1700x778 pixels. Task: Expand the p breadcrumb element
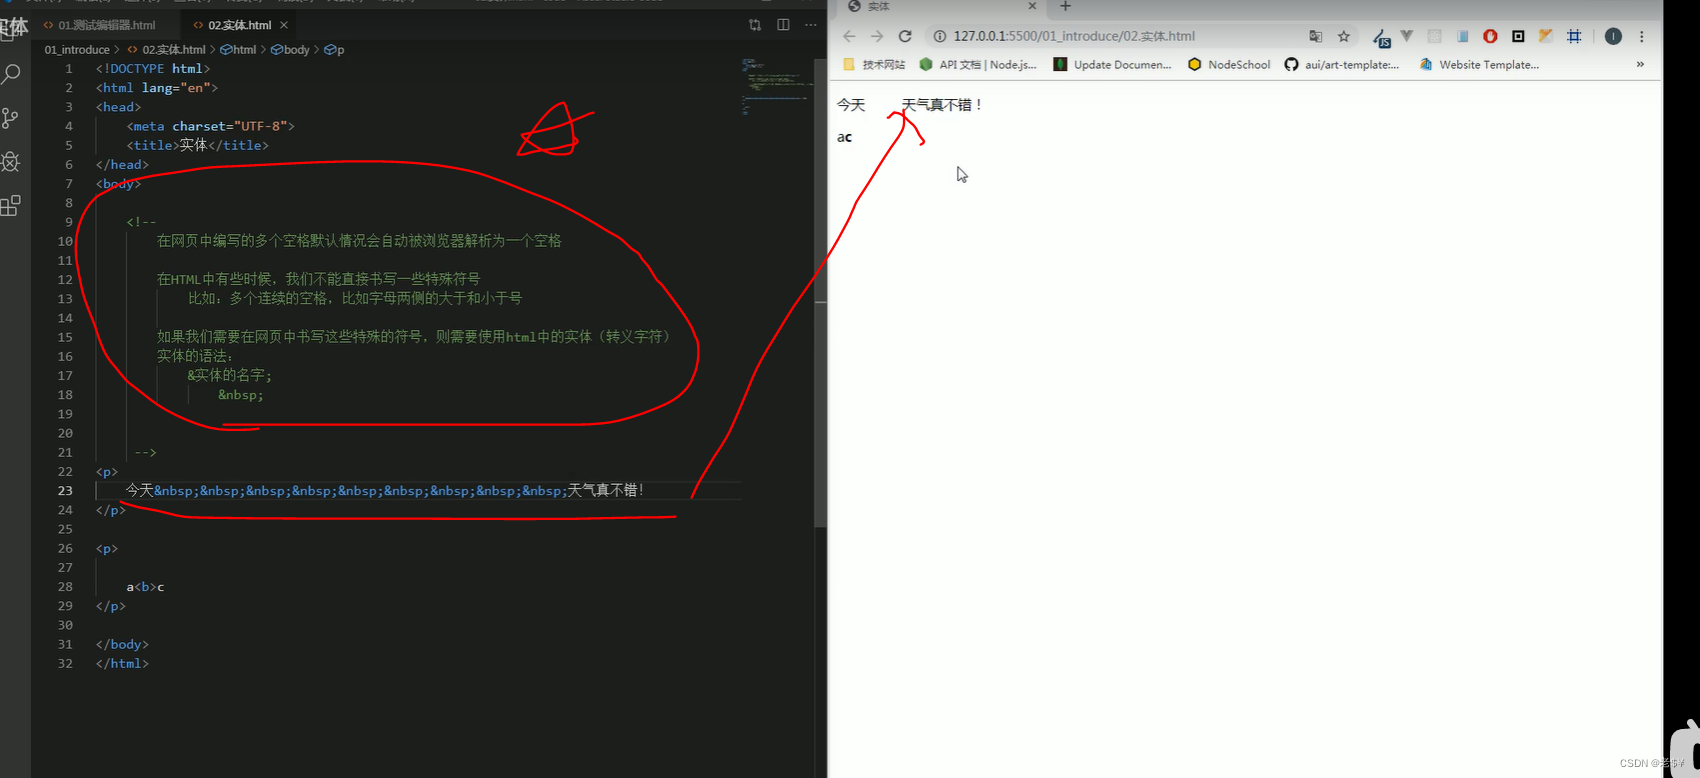point(334,50)
